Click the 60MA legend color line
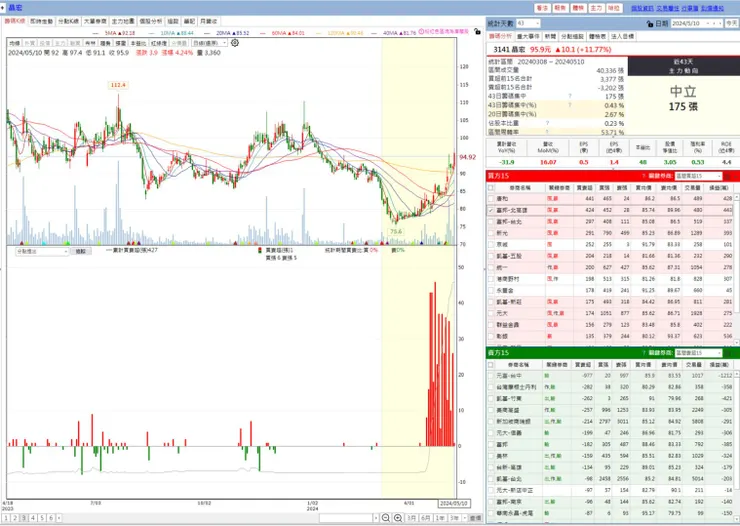 pyautogui.click(x=263, y=33)
